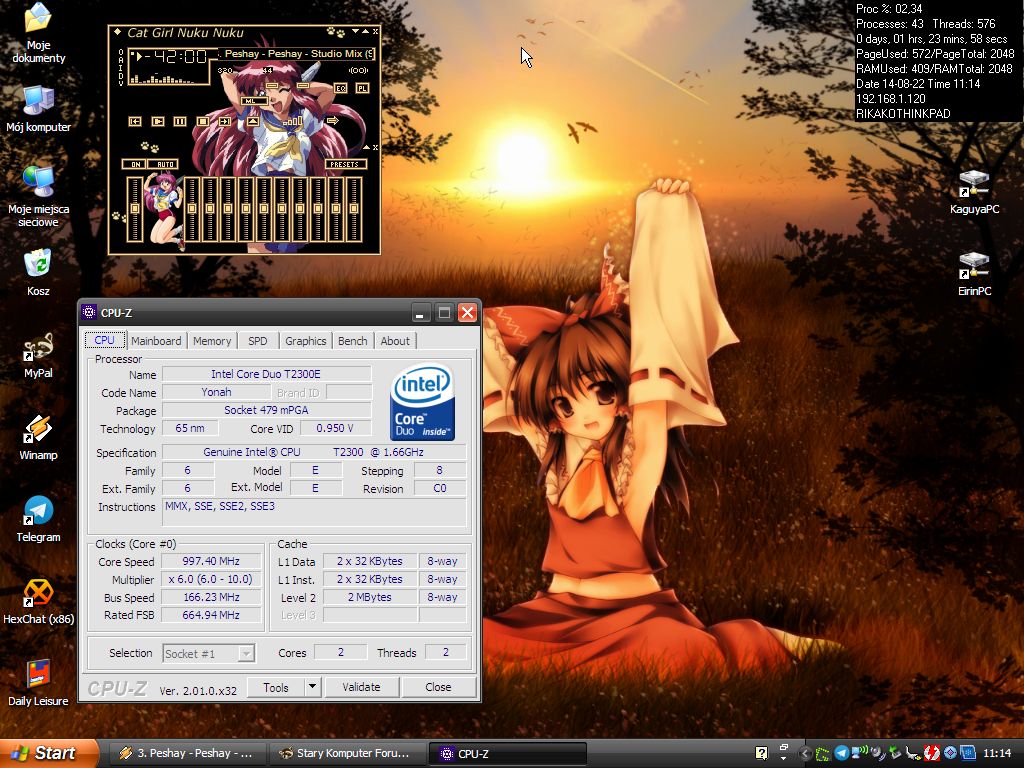Open the Moje dokumenty desktop icon

click(x=38, y=33)
